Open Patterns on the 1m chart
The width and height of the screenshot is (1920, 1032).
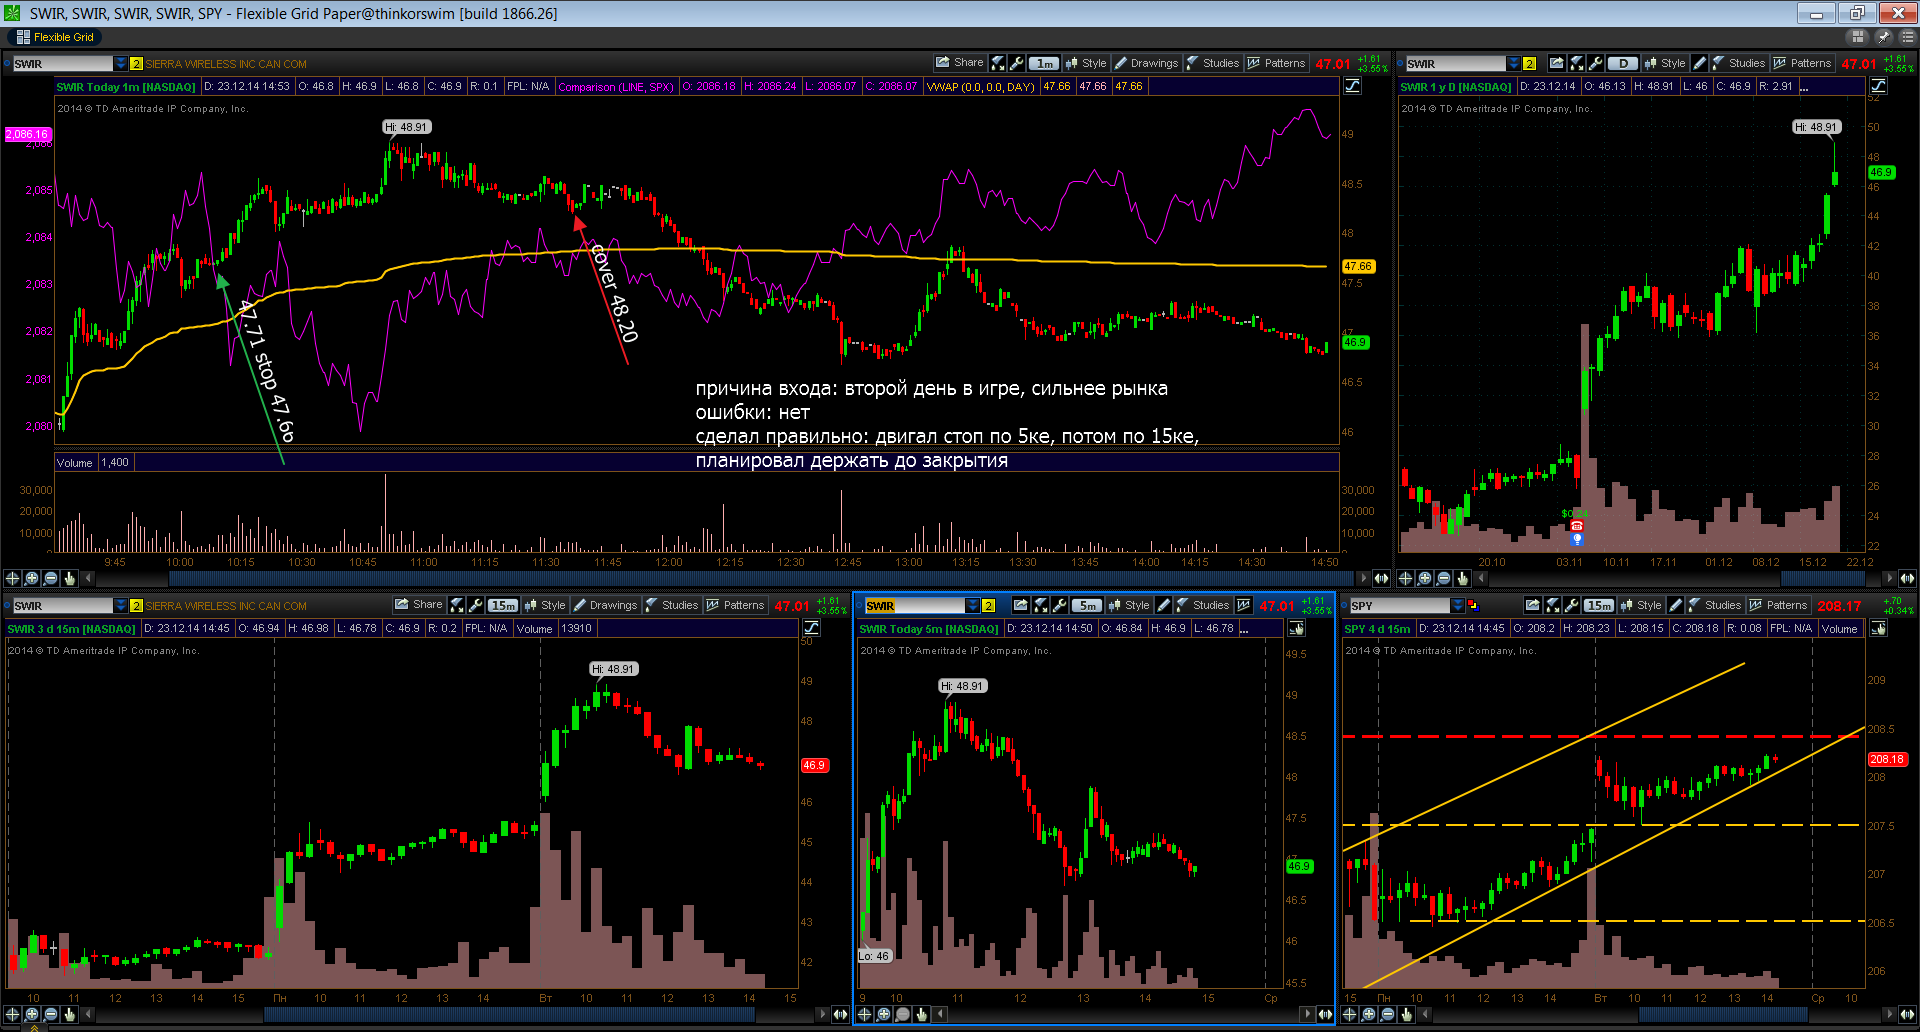pyautogui.click(x=1276, y=63)
